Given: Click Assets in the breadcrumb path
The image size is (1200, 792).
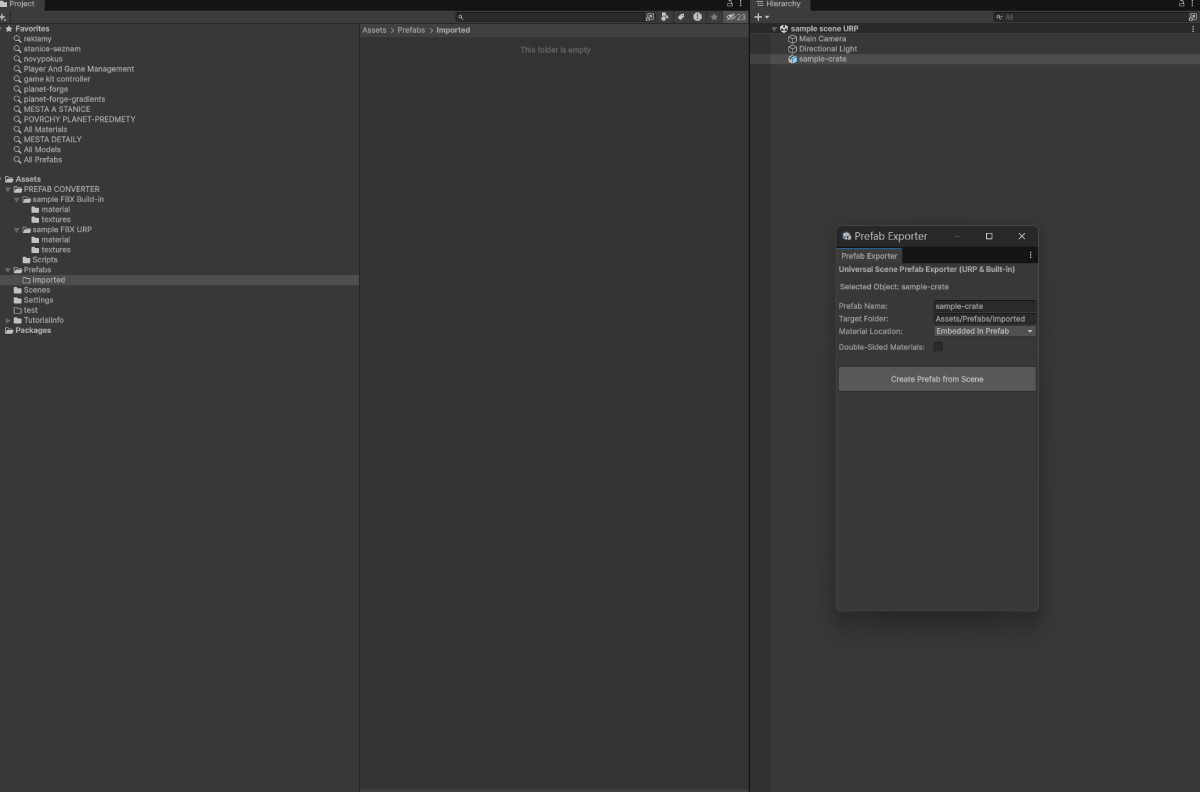Looking at the screenshot, I should pyautogui.click(x=374, y=30).
